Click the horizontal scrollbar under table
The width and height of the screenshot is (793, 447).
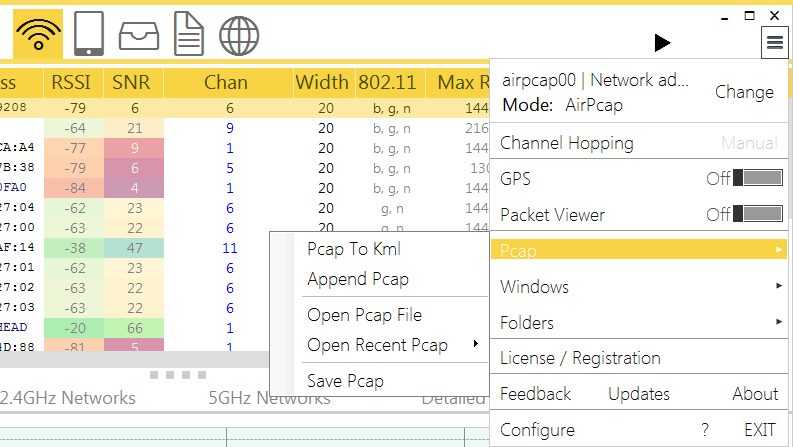(134, 359)
